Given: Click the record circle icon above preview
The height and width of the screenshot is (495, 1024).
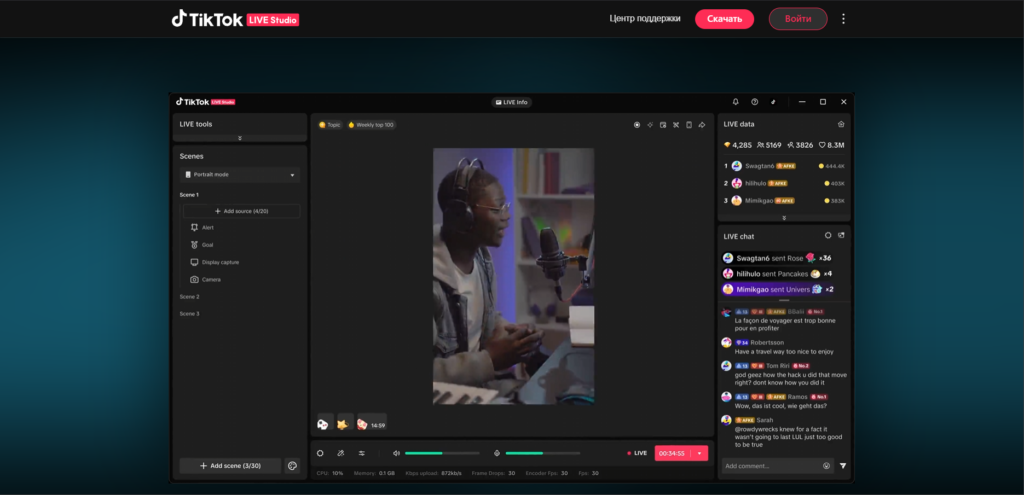Looking at the screenshot, I should 637,125.
